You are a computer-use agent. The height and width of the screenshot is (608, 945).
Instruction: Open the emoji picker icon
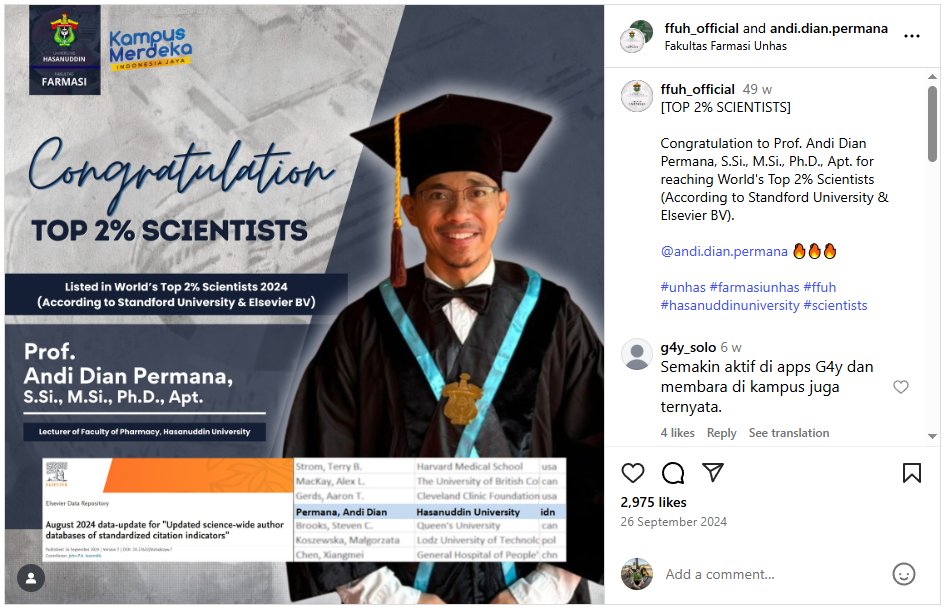[x=903, y=574]
